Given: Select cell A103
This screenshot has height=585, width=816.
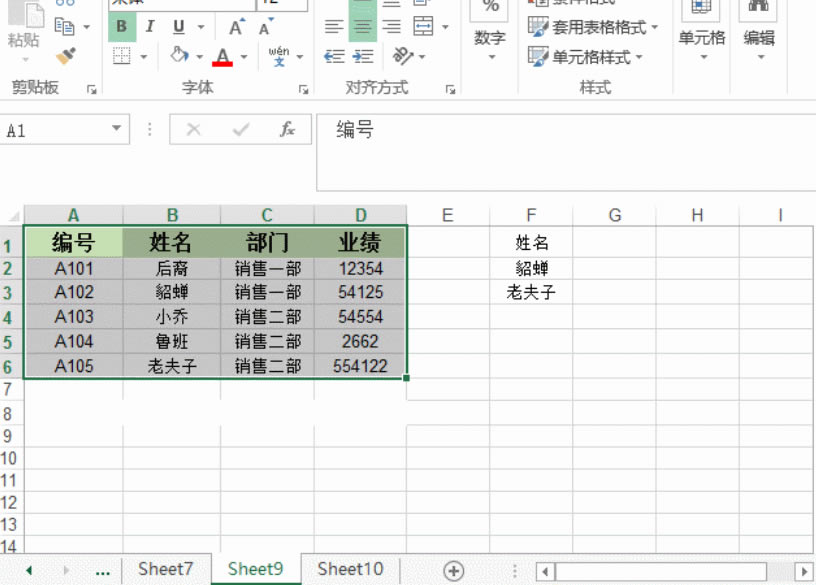Looking at the screenshot, I should pyautogui.click(x=73, y=316).
